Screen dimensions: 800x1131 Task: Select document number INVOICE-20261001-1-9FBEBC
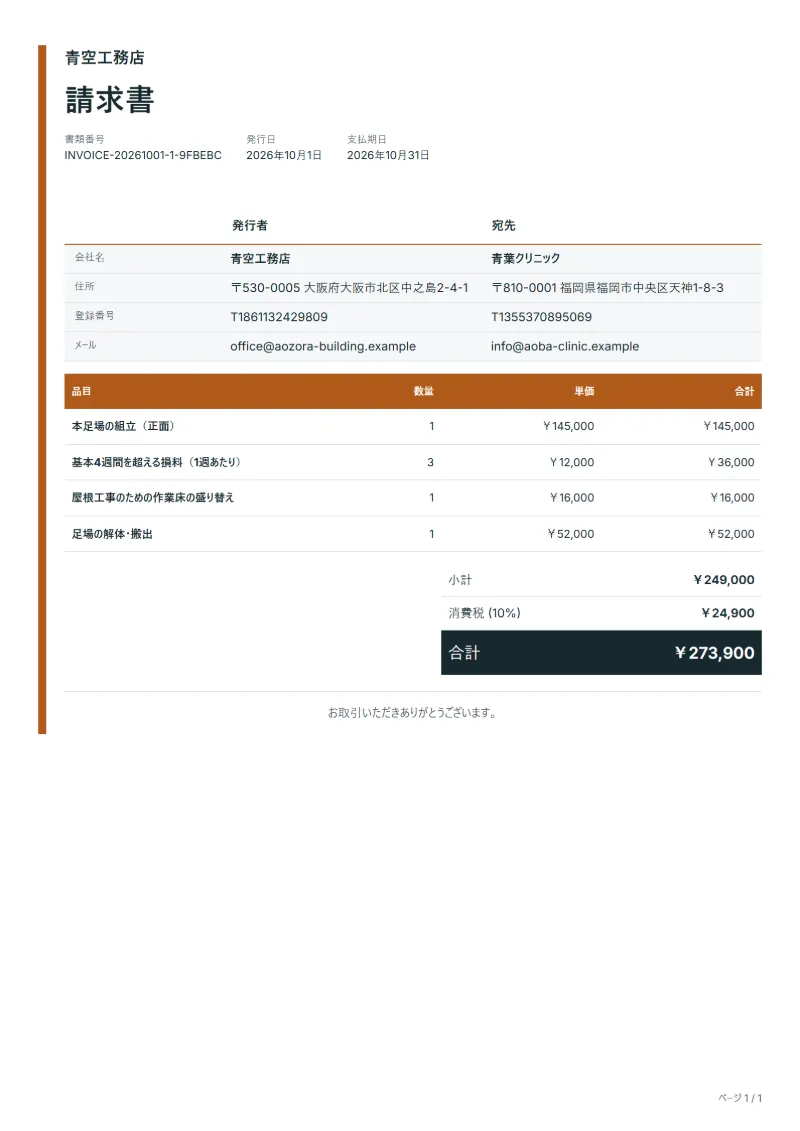pyautogui.click(x=143, y=155)
